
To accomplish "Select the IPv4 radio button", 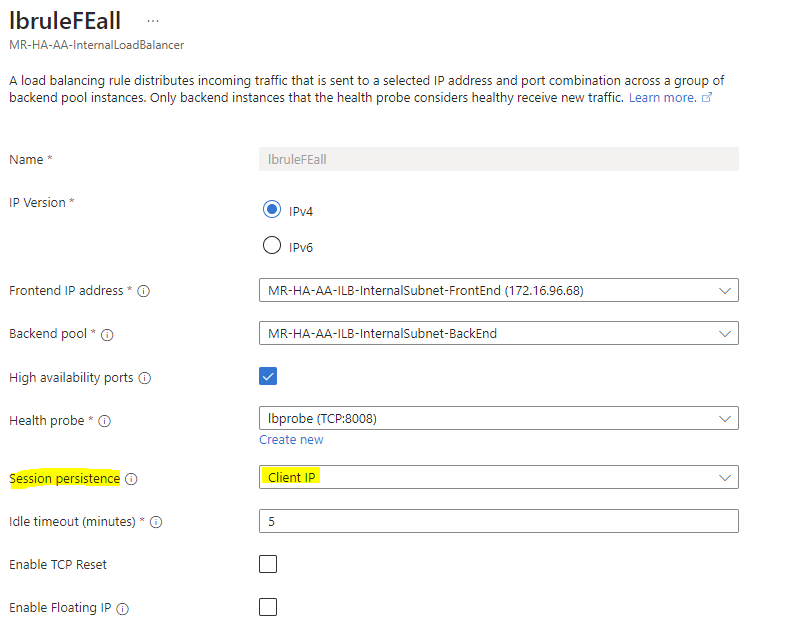I will click(271, 210).
